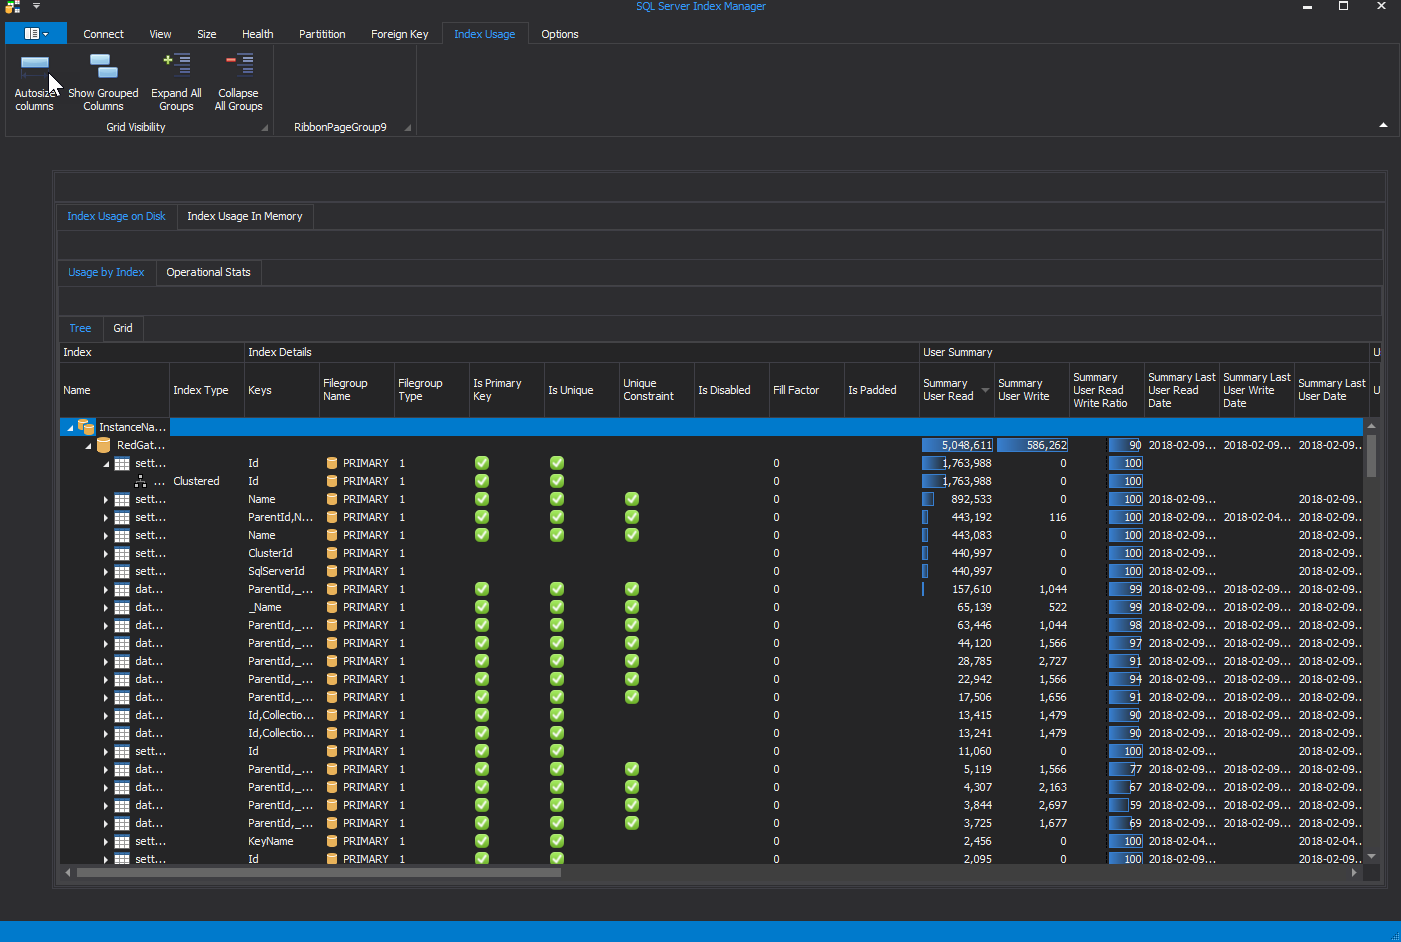Go to the Partitition ribbon tab

click(322, 34)
